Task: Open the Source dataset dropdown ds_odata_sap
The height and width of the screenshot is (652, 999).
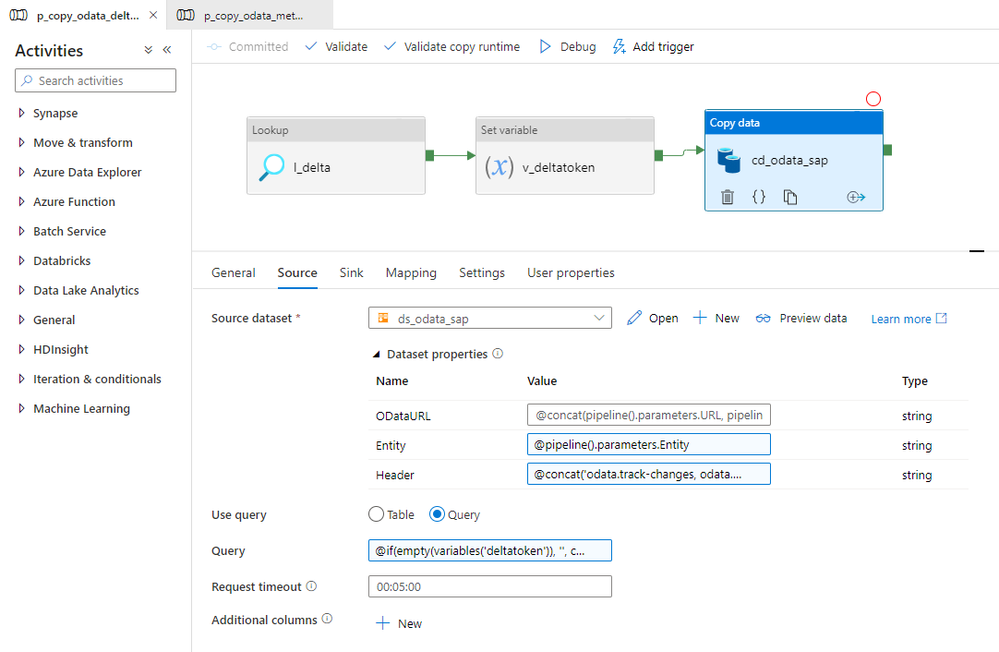Action: point(489,318)
